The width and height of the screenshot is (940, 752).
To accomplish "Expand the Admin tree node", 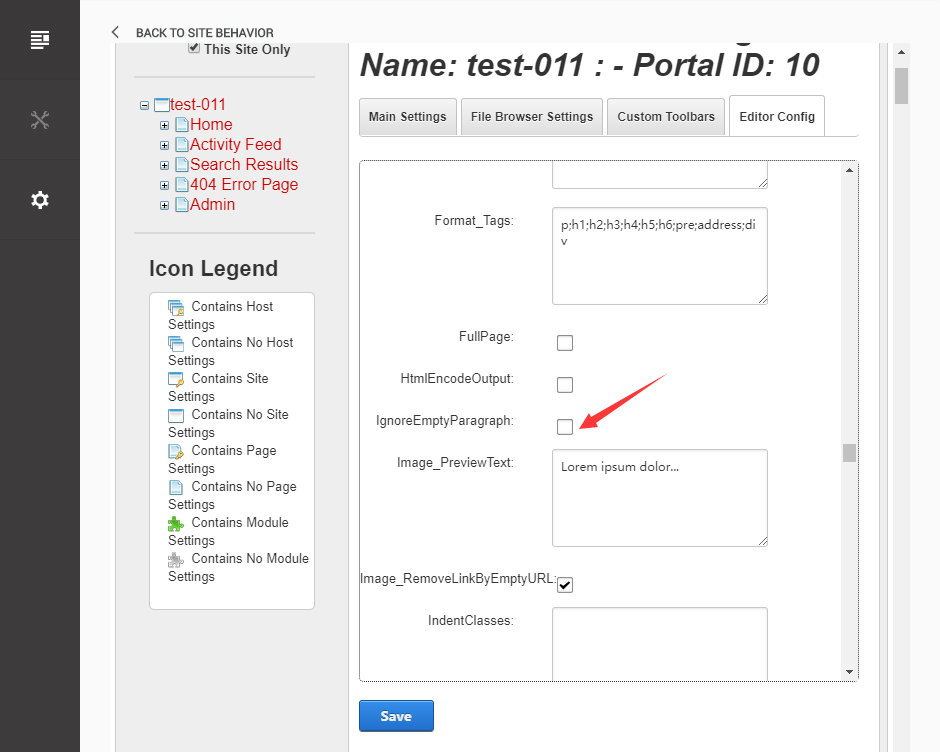I will (165, 205).
